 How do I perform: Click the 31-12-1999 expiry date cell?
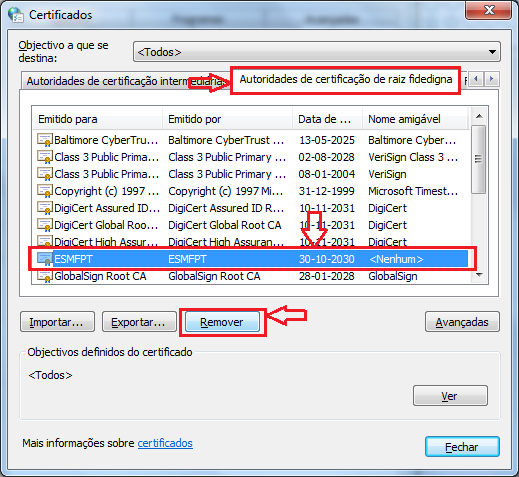327,191
